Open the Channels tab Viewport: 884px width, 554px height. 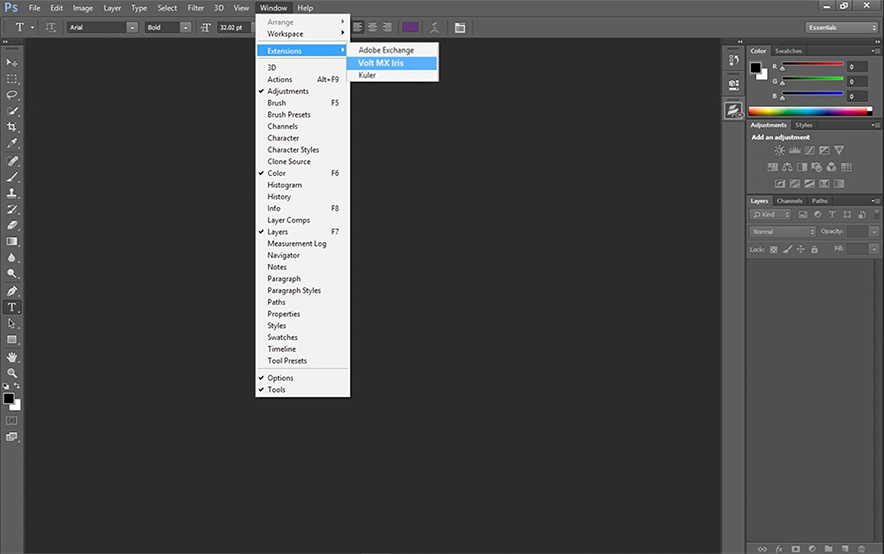click(790, 201)
